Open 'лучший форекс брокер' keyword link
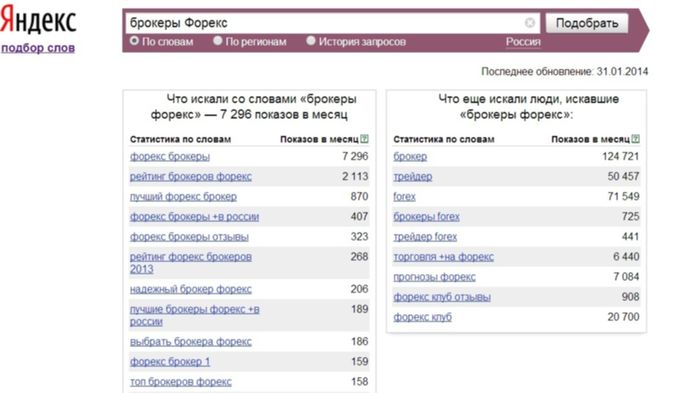 (183, 197)
